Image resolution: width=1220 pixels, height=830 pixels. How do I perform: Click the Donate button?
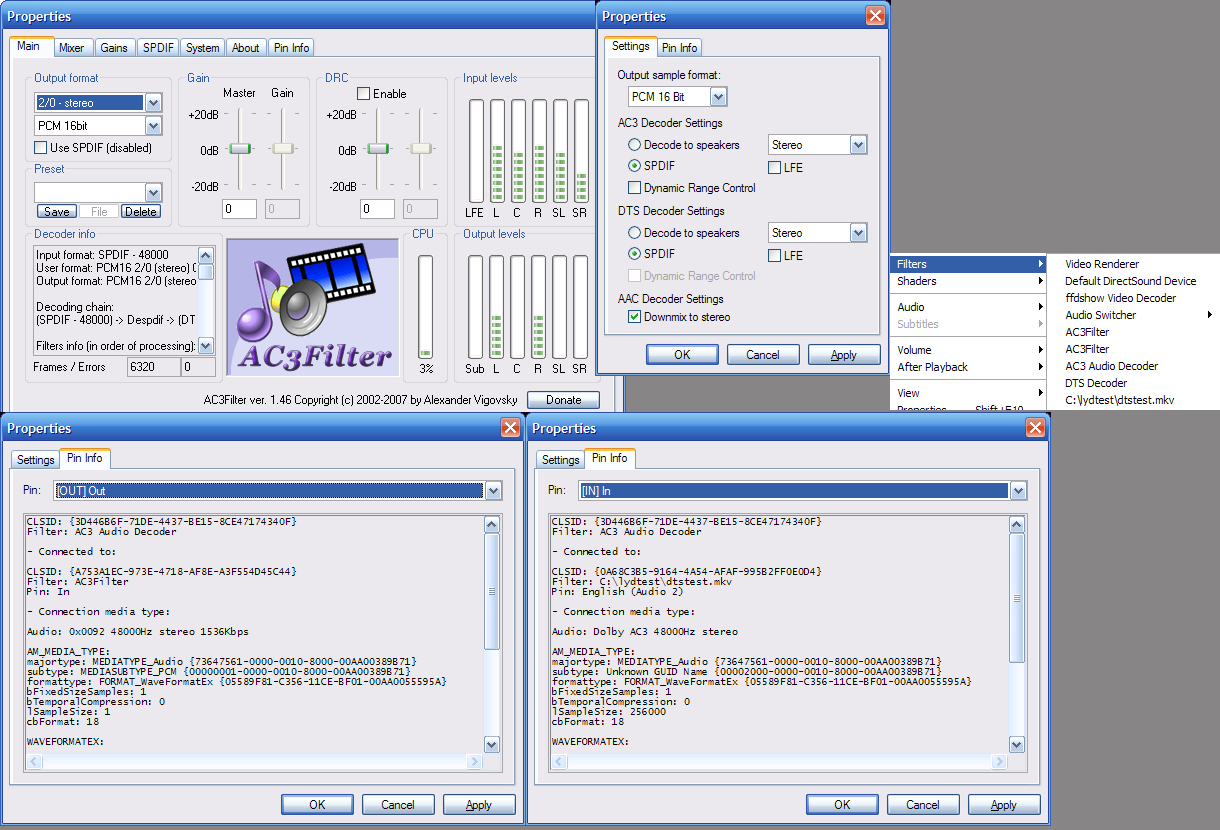coord(563,400)
